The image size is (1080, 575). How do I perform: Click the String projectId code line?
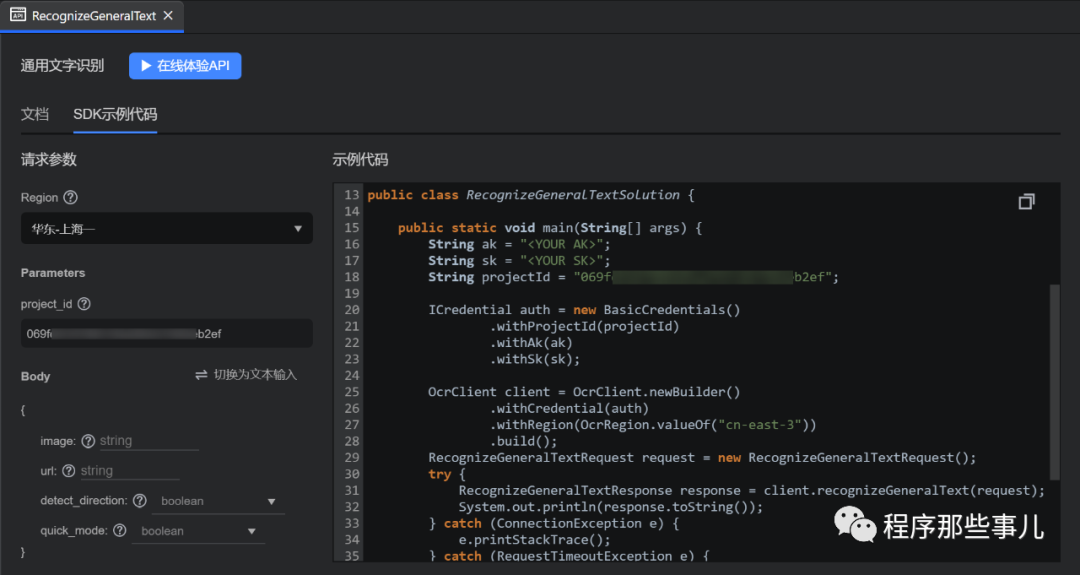(x=633, y=278)
